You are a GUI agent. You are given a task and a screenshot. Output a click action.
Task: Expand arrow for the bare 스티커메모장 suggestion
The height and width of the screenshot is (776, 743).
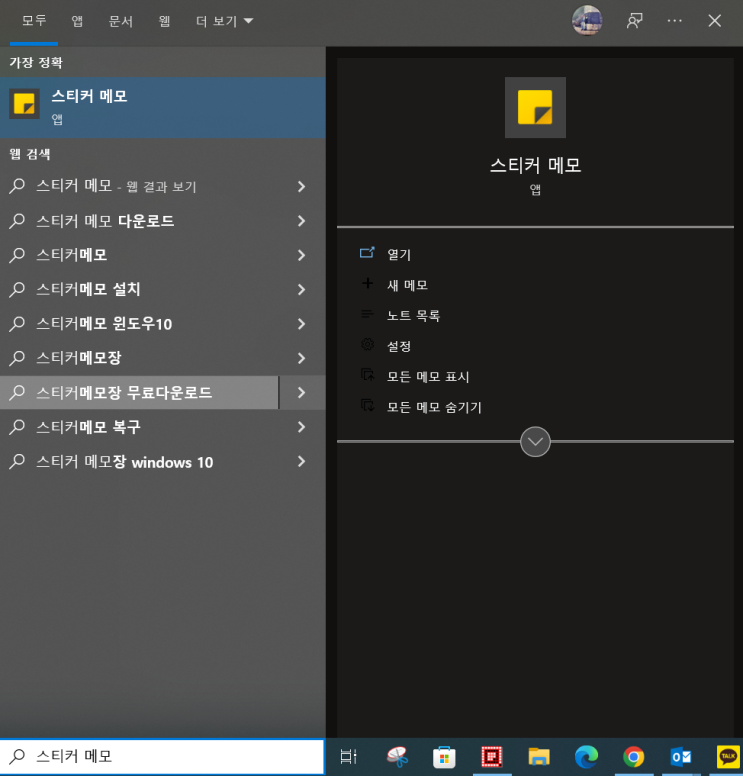[x=301, y=358]
